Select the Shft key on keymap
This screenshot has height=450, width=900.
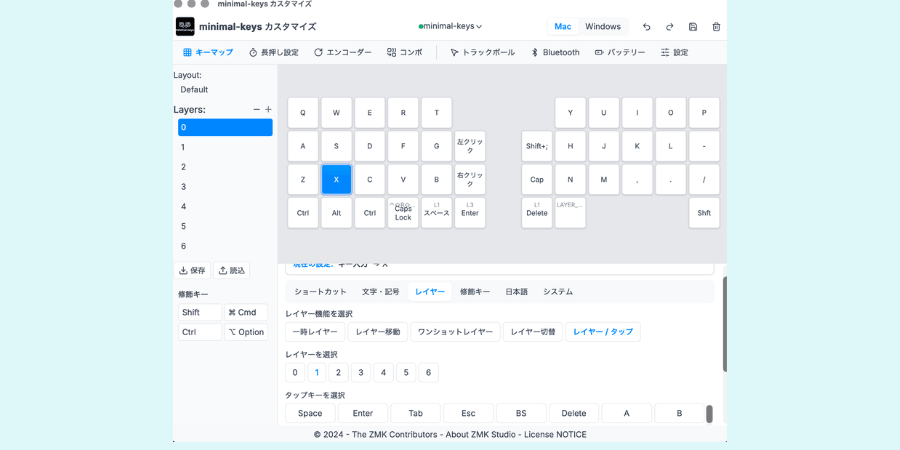point(704,213)
